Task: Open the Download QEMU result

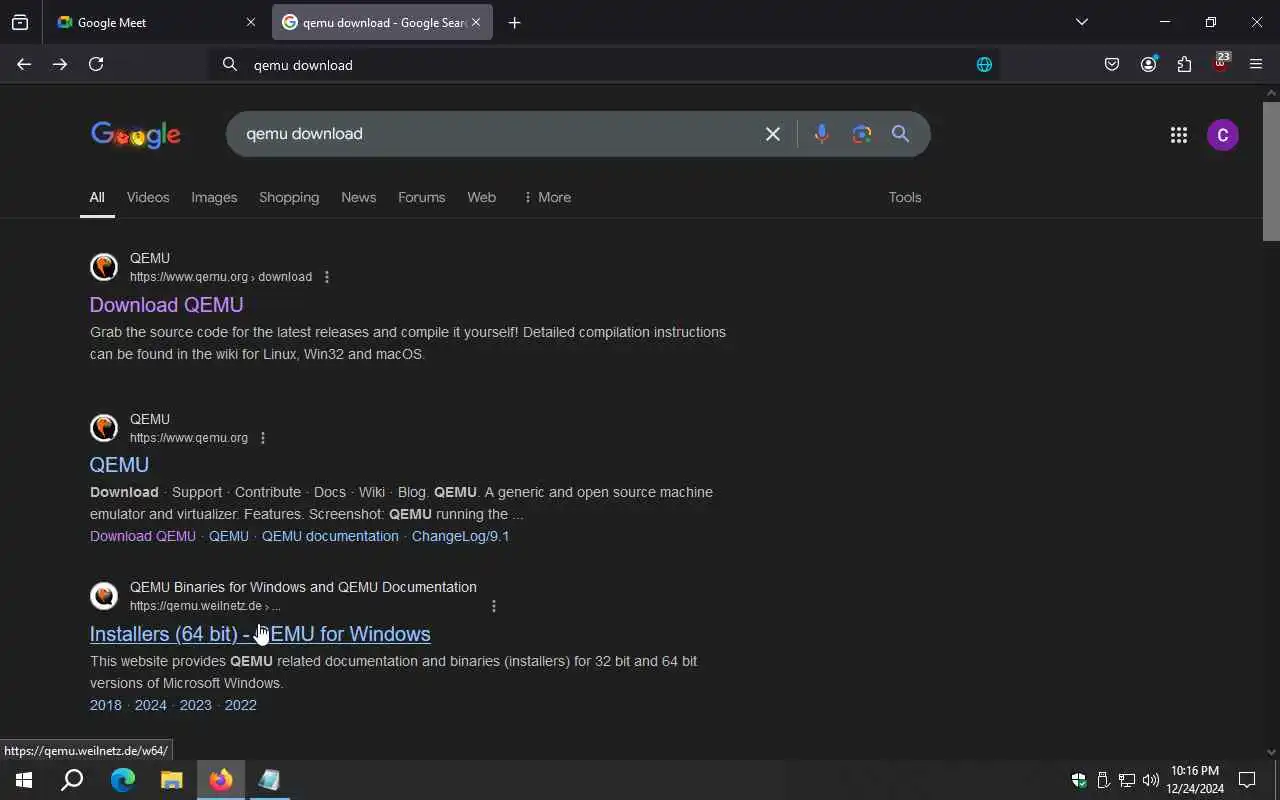Action: click(x=166, y=305)
